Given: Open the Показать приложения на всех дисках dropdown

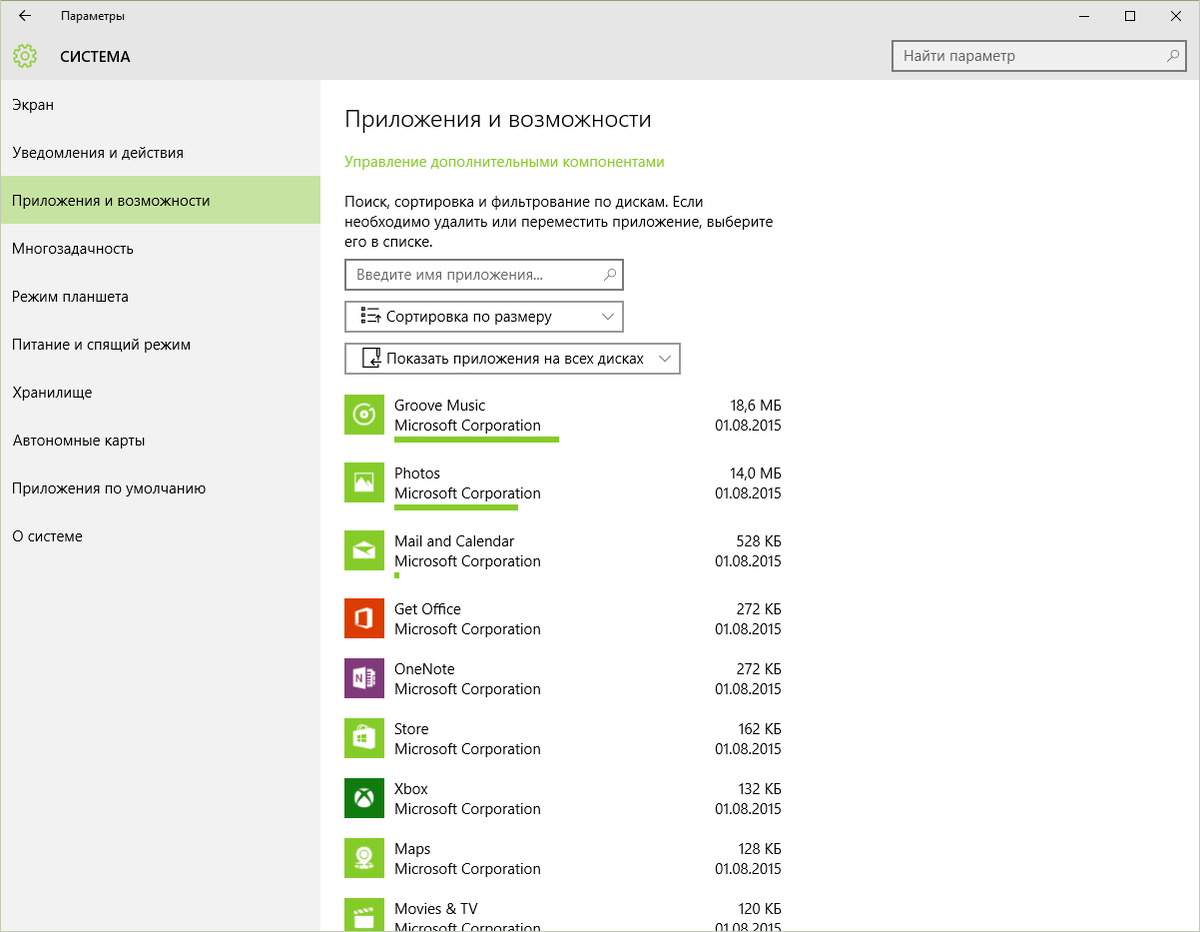Looking at the screenshot, I should tap(512, 359).
